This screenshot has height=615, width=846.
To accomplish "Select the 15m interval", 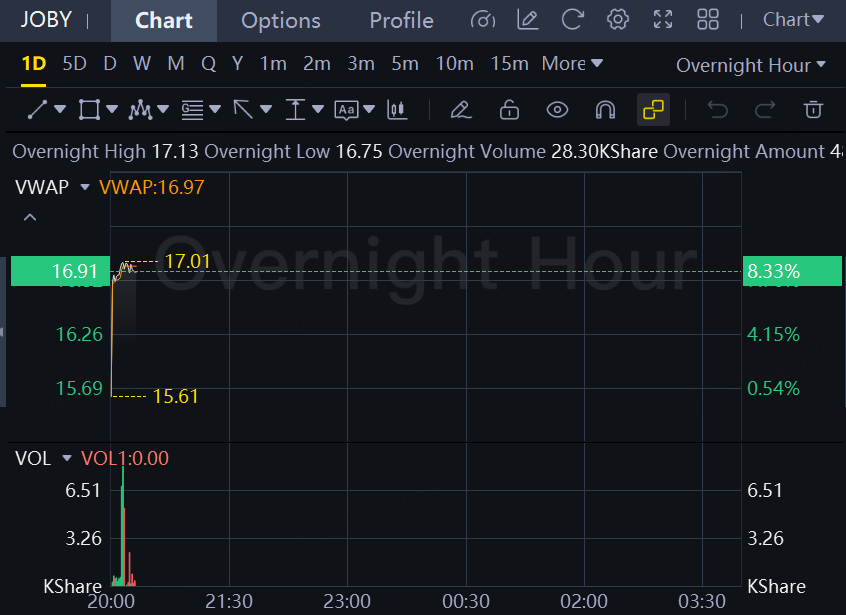I will tap(509, 64).
